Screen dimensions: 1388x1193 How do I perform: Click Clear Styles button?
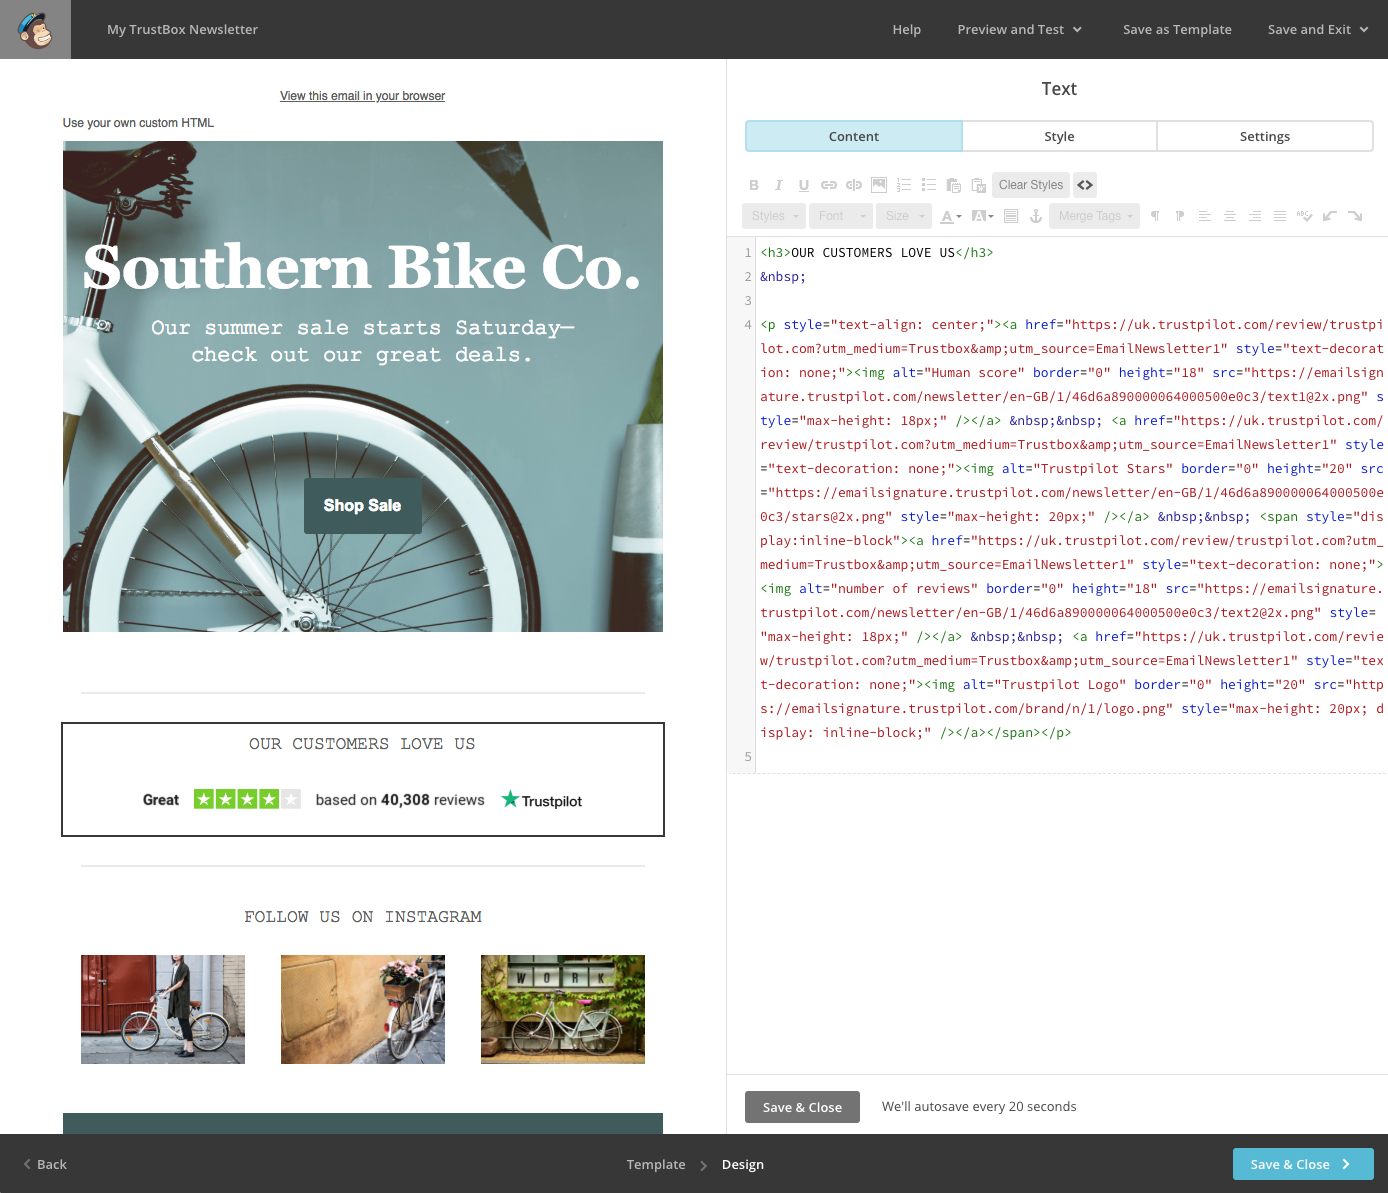(1031, 185)
